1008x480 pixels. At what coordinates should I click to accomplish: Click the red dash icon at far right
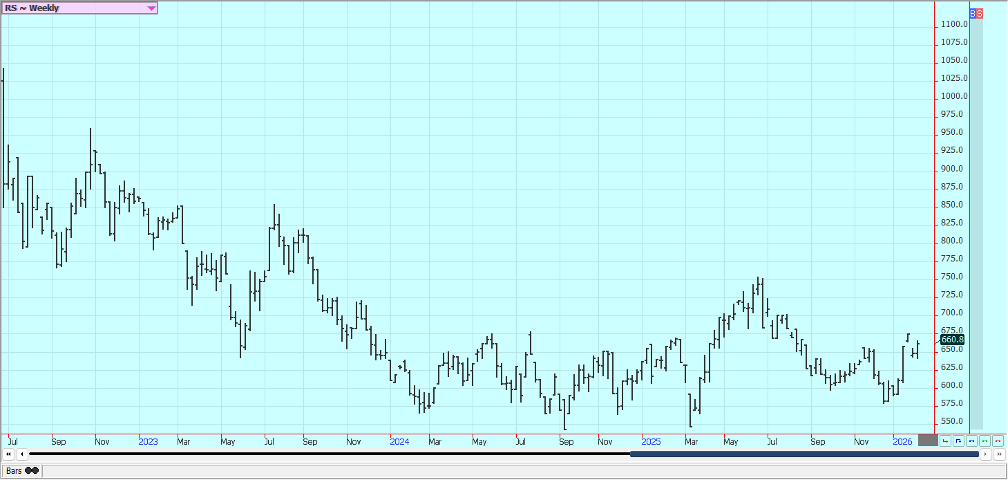point(997,440)
